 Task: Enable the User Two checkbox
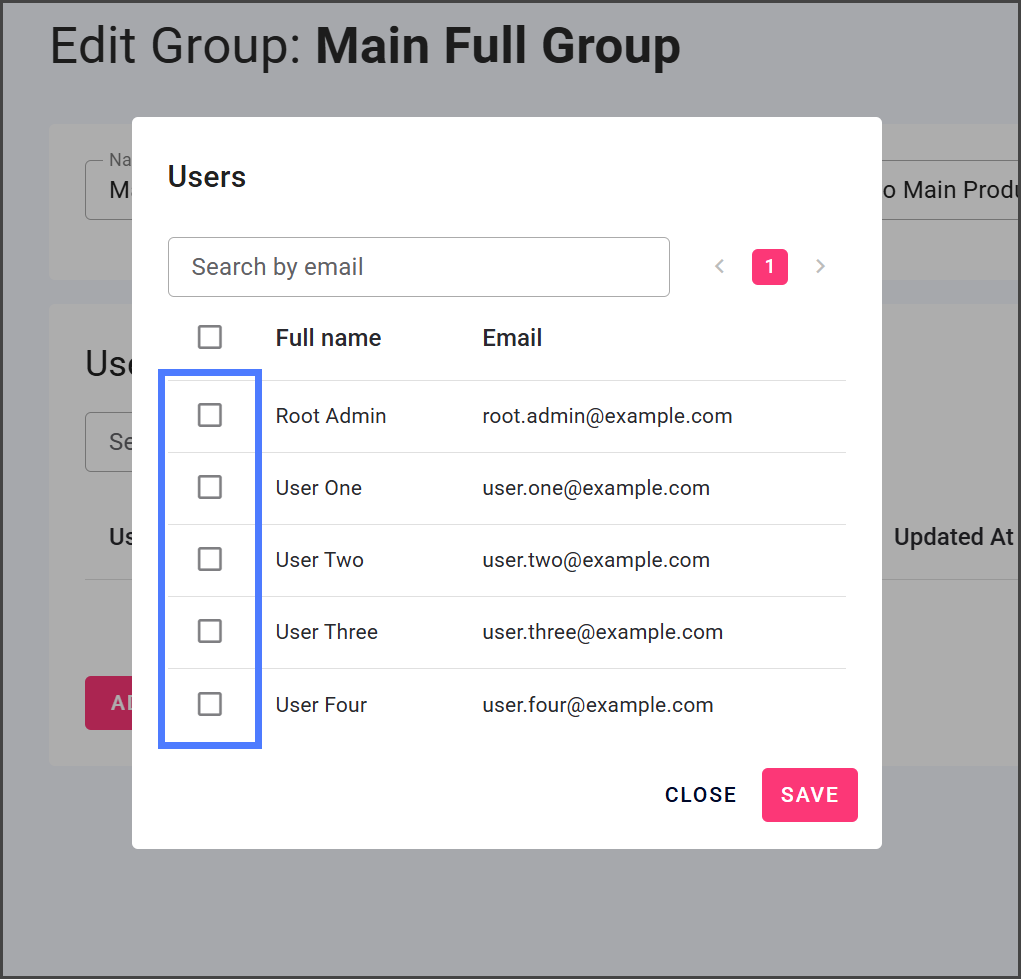point(210,559)
